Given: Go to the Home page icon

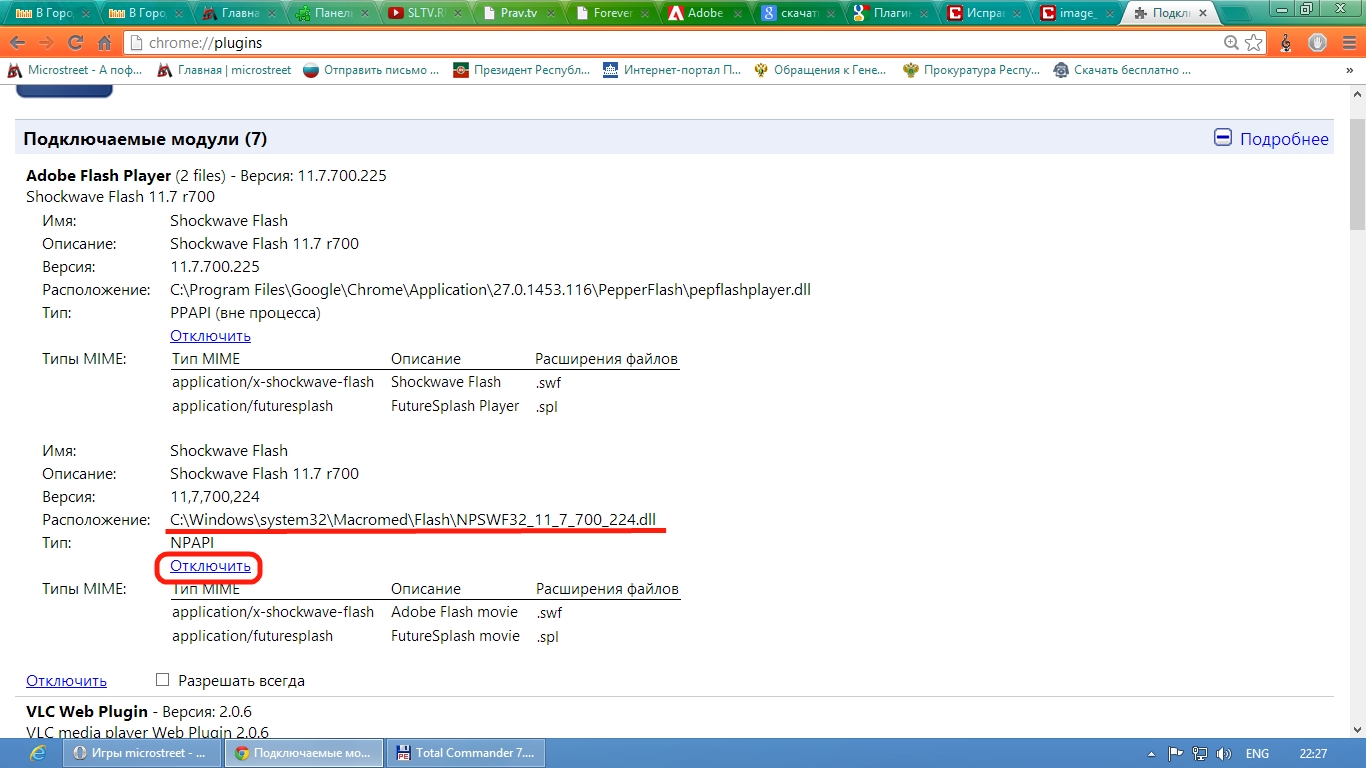Looking at the screenshot, I should (104, 43).
